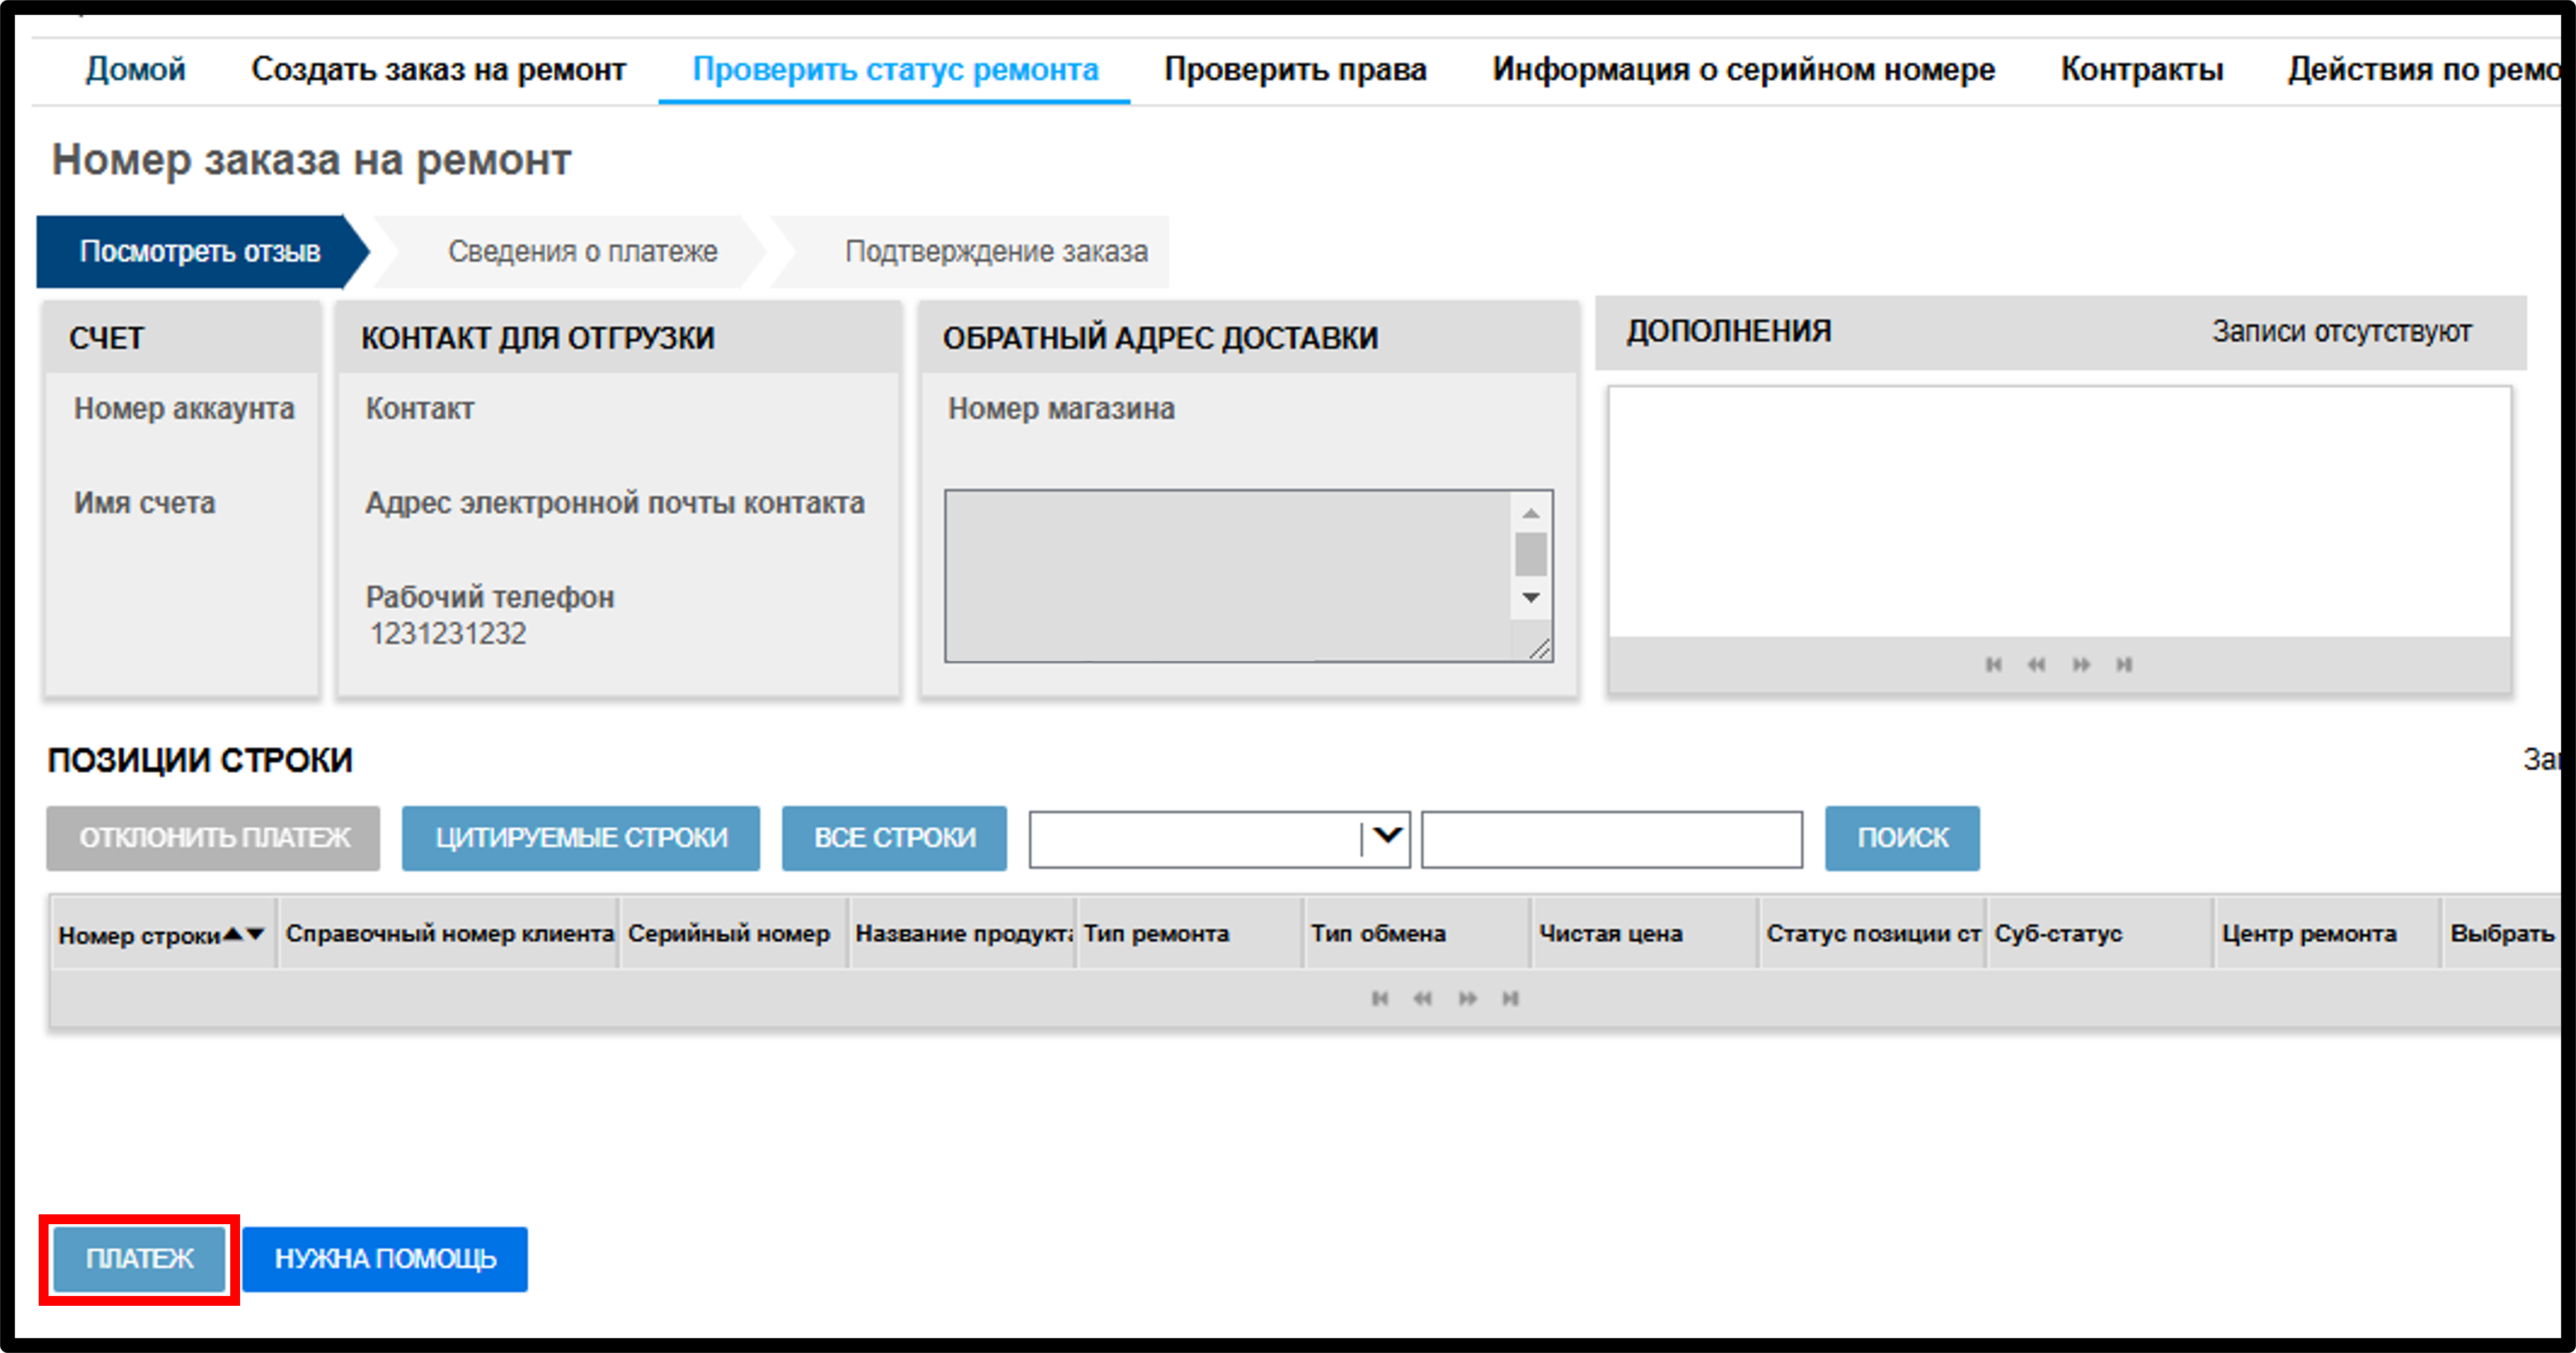Go to previous page in line items table pager
Screen dimensions: 2576x1353
coord(1422,998)
